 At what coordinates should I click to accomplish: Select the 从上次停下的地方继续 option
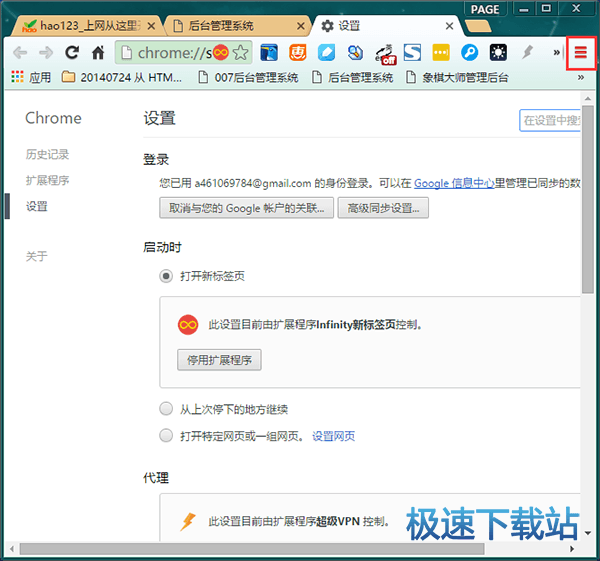click(166, 409)
